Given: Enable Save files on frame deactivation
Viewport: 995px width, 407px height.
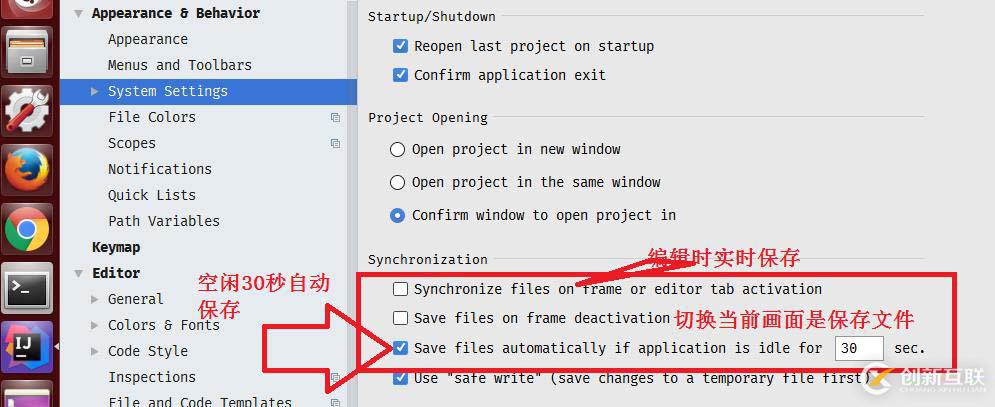Looking at the screenshot, I should [401, 318].
